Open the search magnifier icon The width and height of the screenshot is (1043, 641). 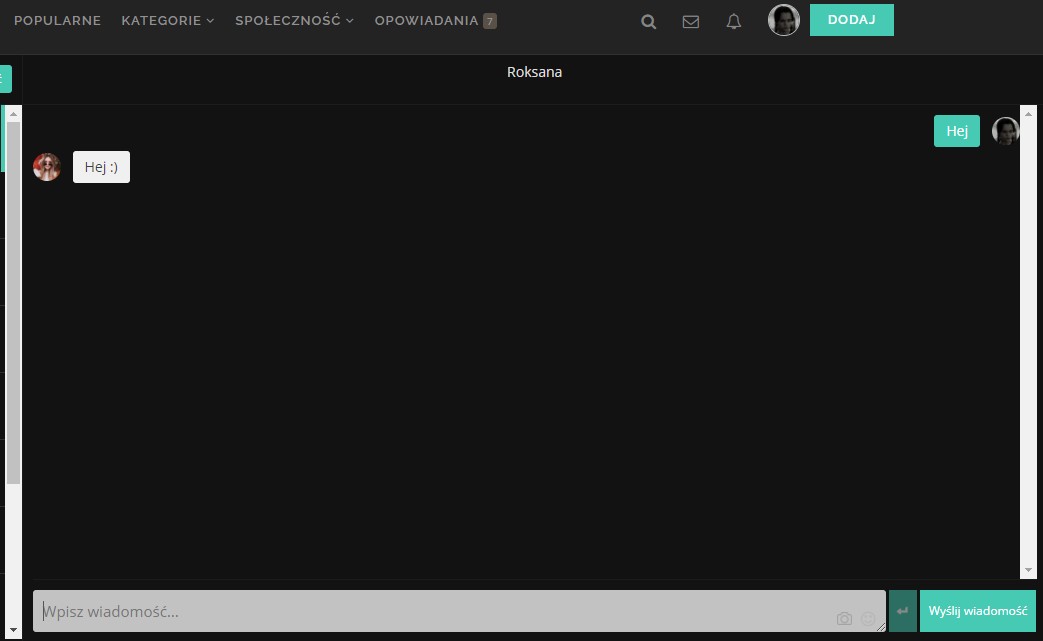tap(649, 22)
